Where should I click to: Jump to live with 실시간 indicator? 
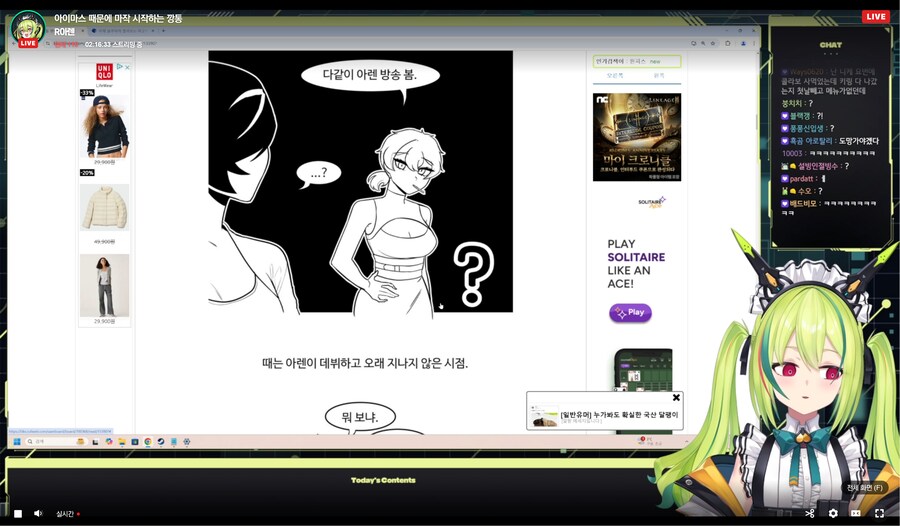(67, 514)
